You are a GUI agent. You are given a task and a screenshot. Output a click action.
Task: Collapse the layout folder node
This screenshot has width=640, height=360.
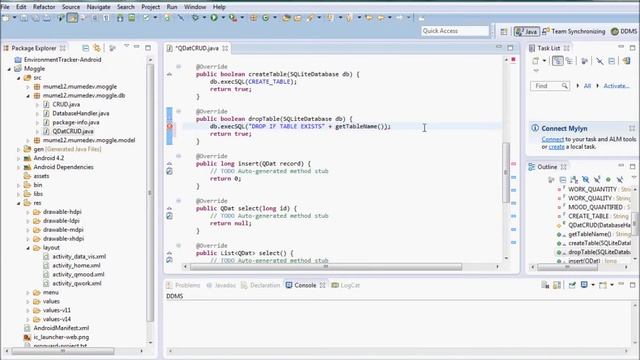[28, 248]
